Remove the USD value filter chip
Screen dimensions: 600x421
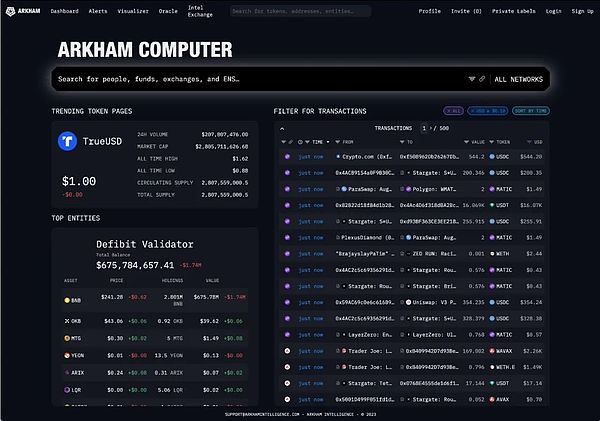(488, 111)
